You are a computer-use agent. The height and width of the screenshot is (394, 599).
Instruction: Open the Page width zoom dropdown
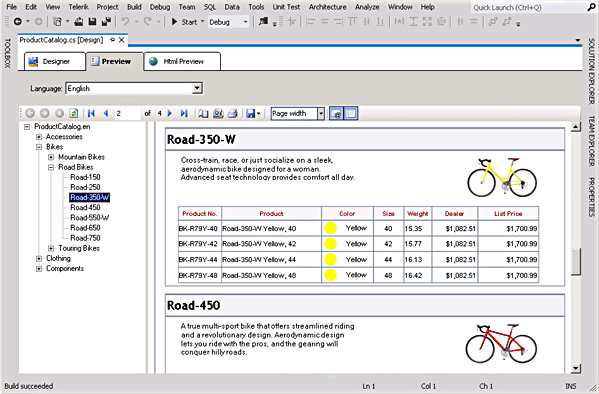tap(321, 113)
